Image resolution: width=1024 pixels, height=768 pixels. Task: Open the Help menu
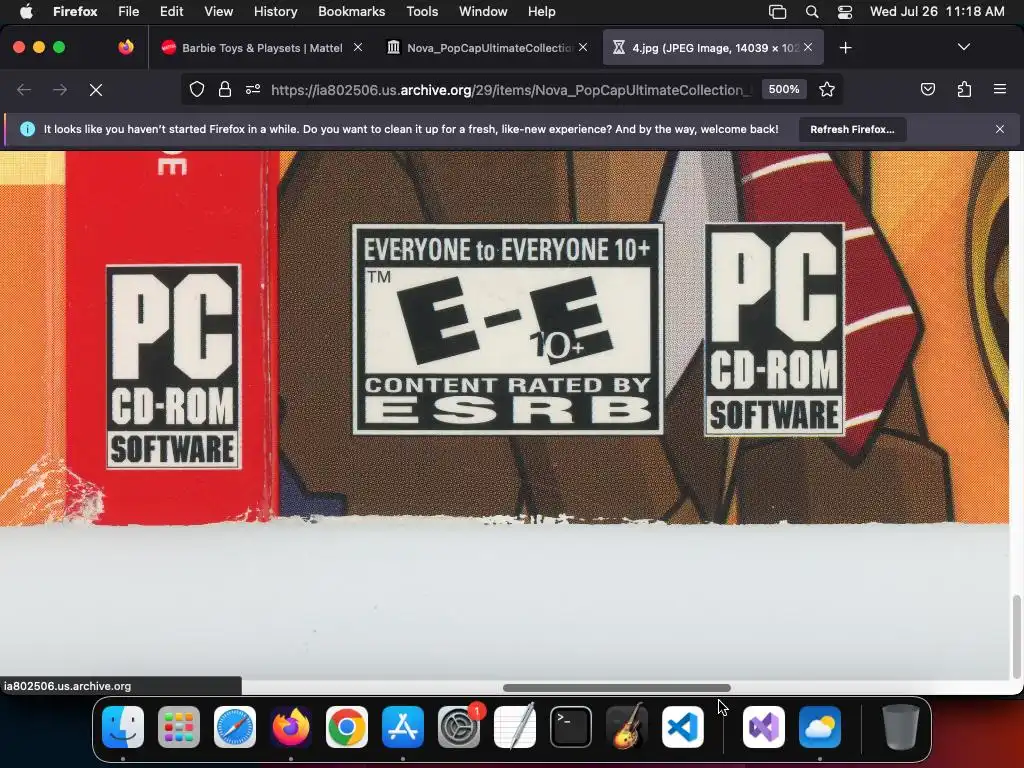point(541,11)
